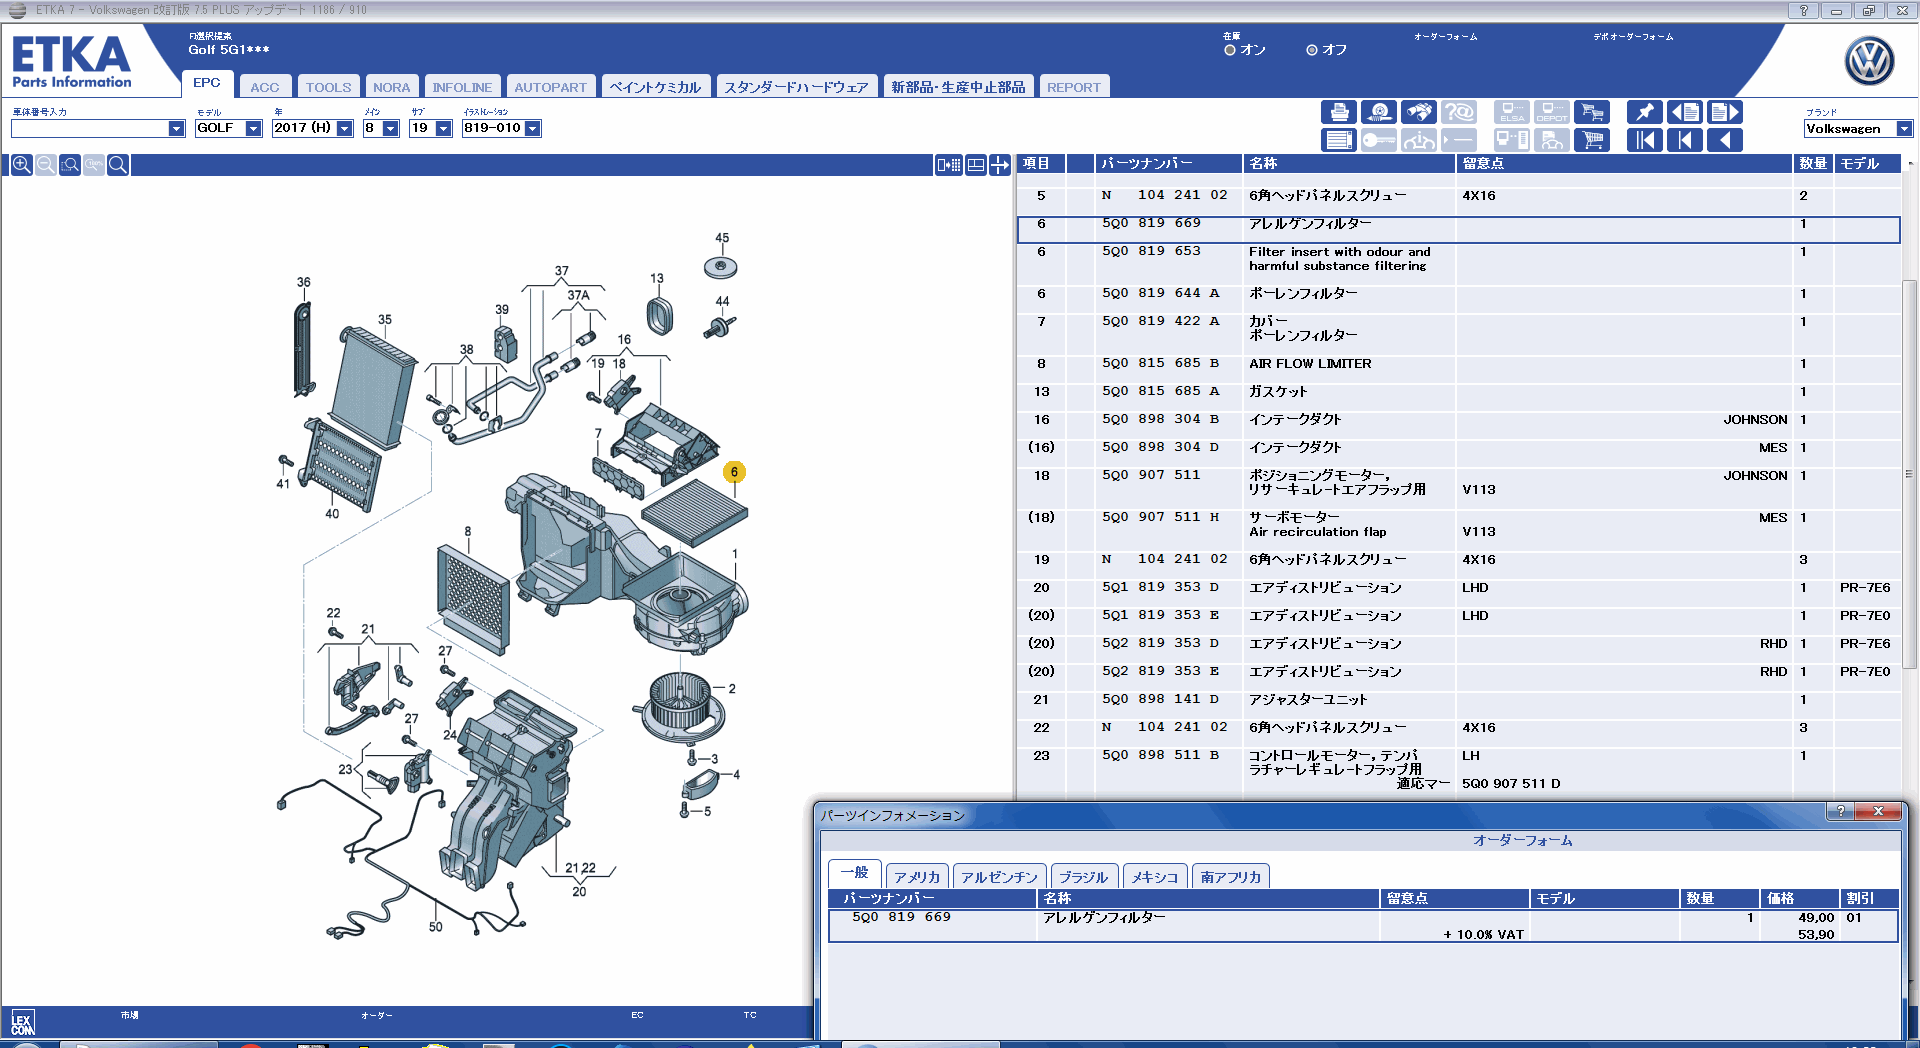Click the plain magnifier icon in the illustration toolbar
This screenshot has height=1048, width=1920.
(x=118, y=165)
